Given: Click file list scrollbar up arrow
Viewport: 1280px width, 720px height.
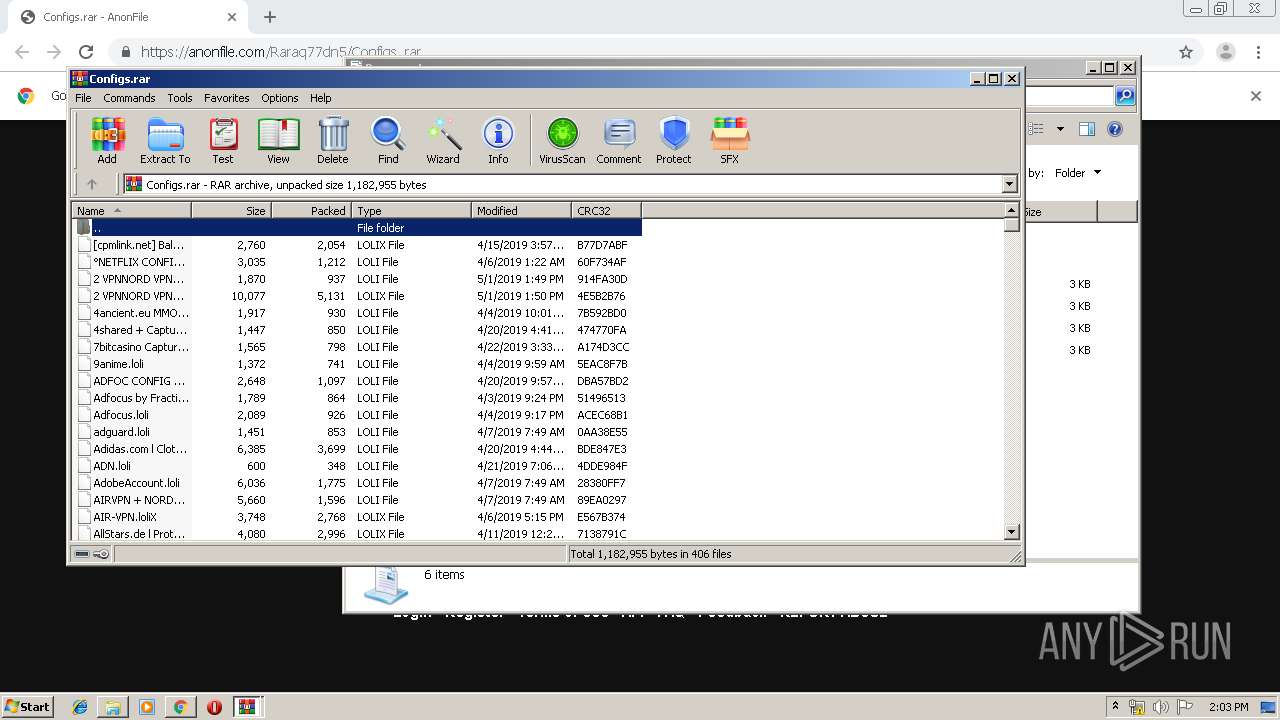Looking at the screenshot, I should [x=1011, y=210].
